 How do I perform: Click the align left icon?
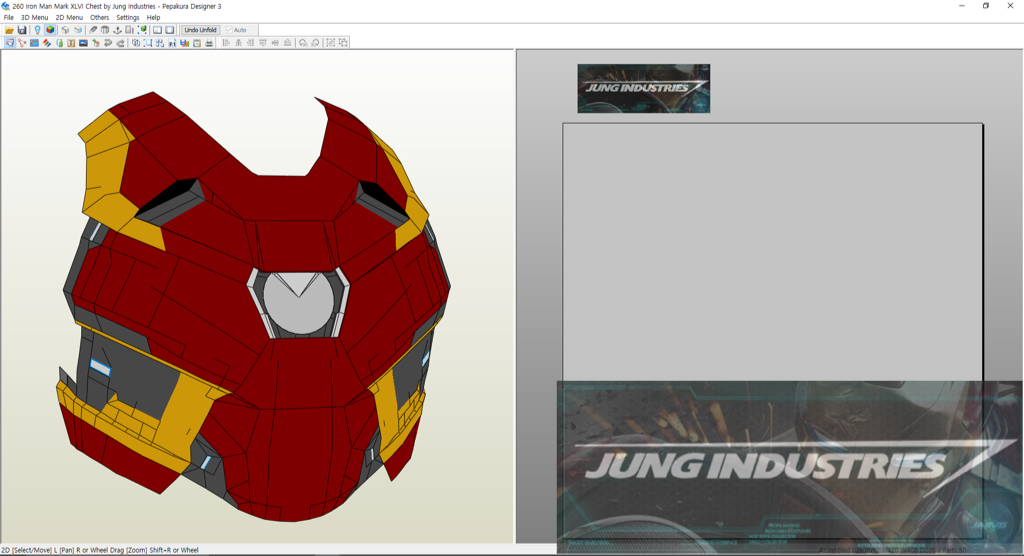tap(225, 43)
